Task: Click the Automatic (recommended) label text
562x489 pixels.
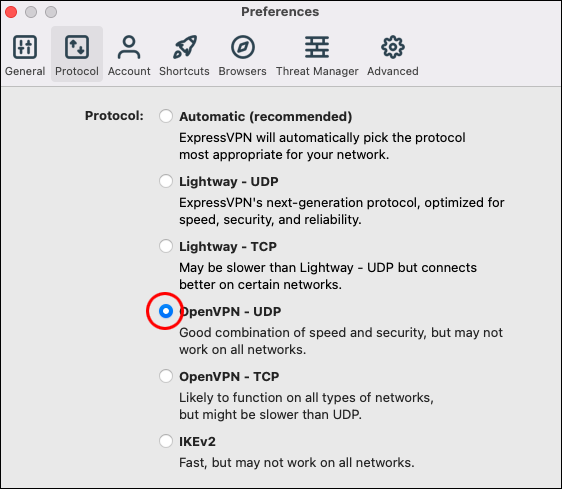Action: 266,117
